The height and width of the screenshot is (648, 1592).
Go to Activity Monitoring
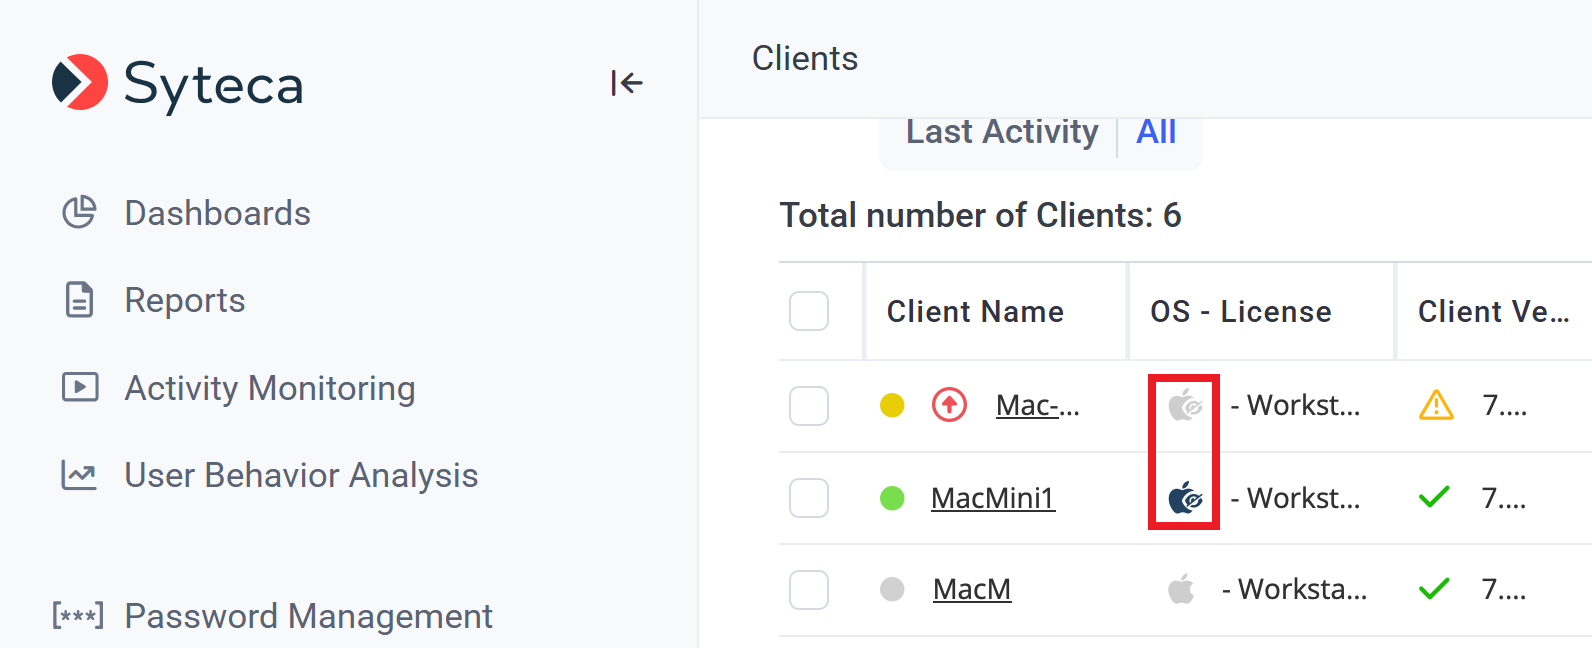pos(269,388)
